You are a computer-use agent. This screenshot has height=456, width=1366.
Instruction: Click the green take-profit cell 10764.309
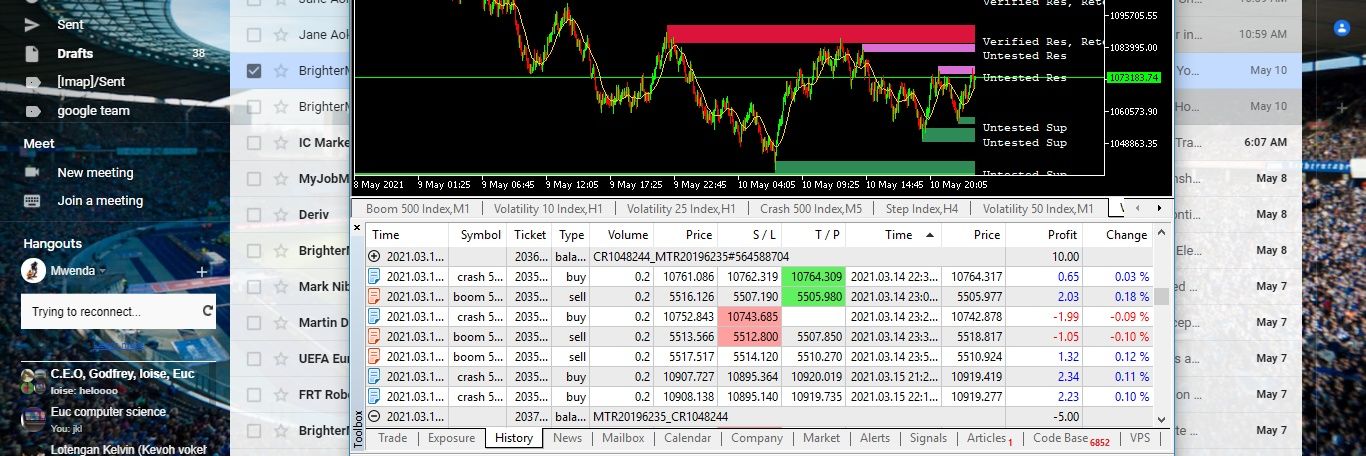coord(815,277)
